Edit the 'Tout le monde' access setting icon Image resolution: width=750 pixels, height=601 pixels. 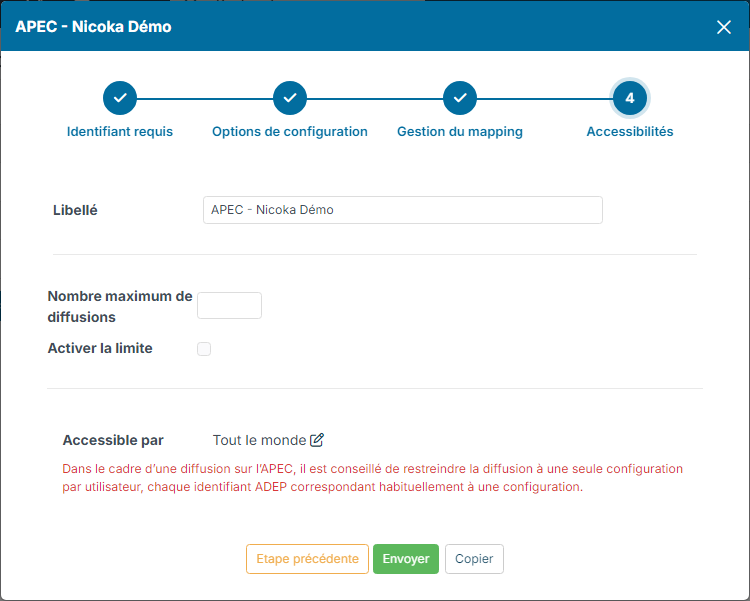317,440
